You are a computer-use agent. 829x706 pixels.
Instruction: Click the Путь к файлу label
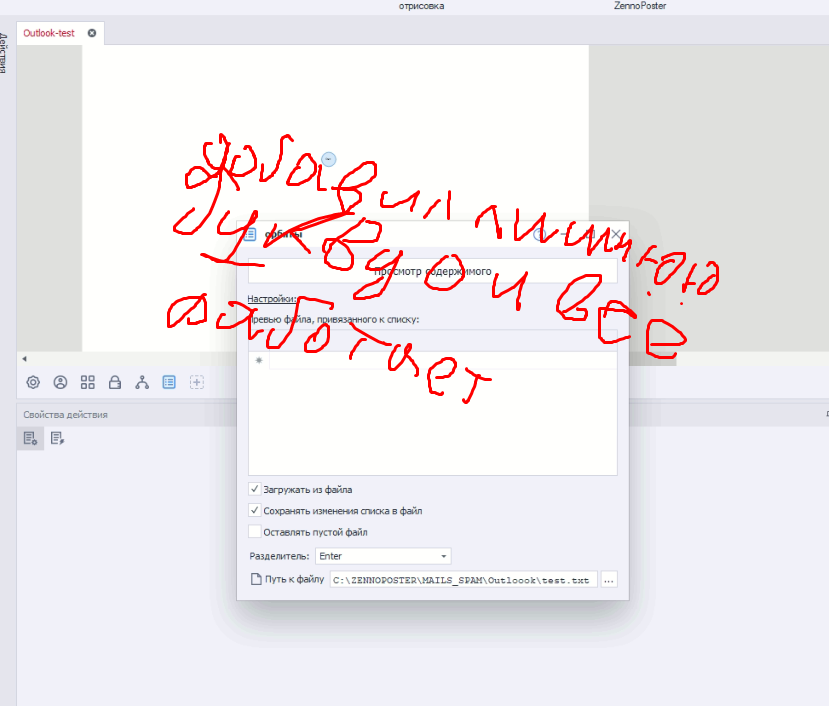pos(294,579)
